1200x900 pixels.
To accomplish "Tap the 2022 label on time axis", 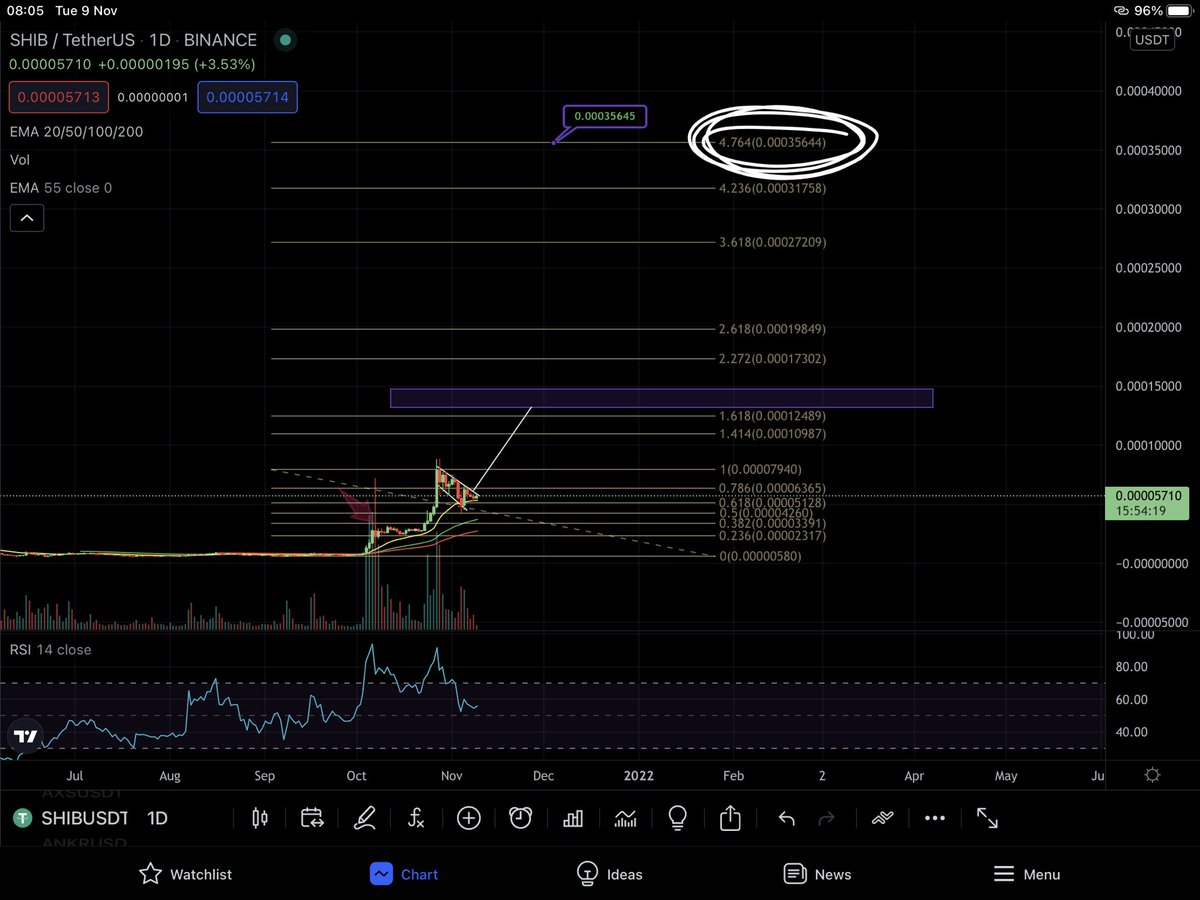I will tap(639, 775).
